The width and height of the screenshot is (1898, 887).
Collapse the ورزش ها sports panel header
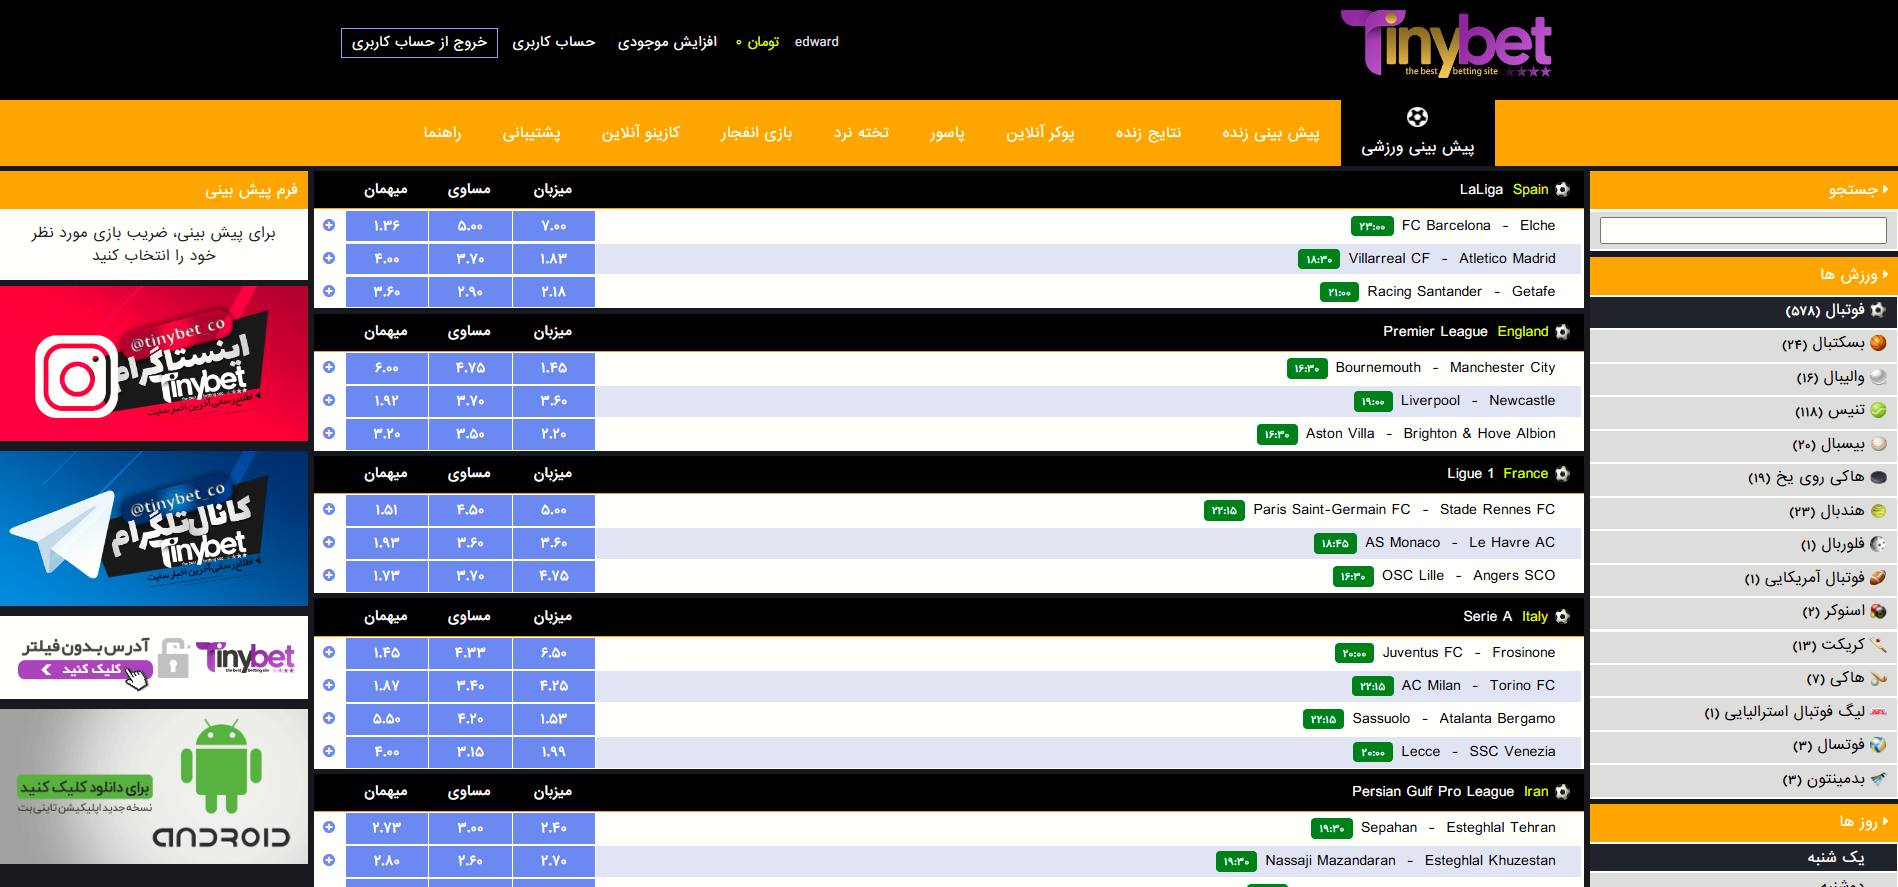click(x=1743, y=274)
